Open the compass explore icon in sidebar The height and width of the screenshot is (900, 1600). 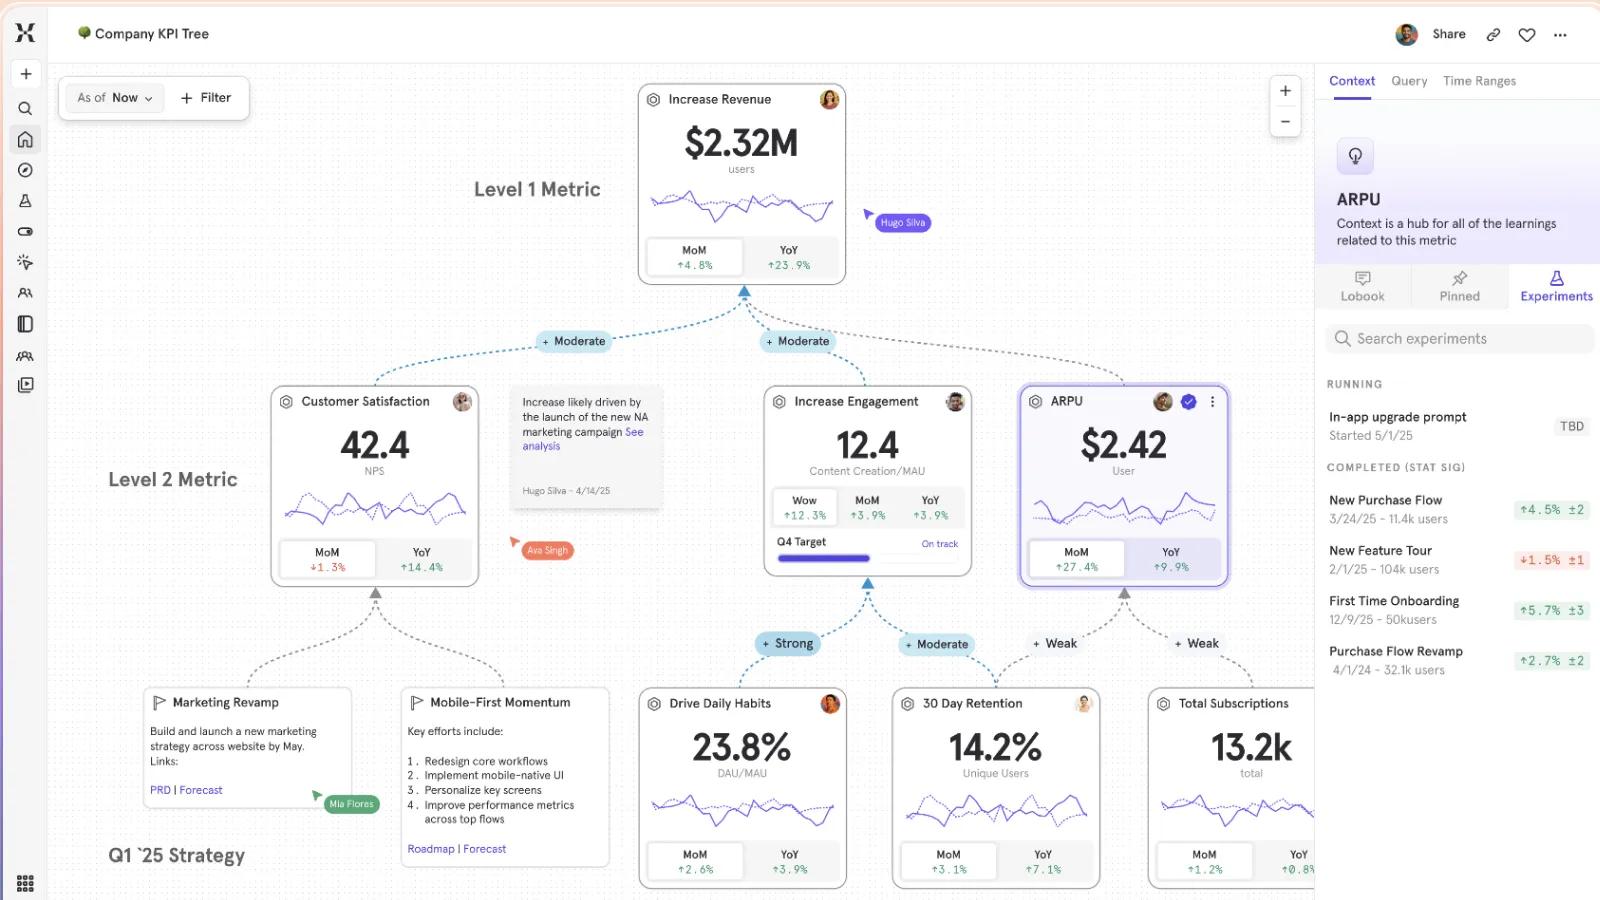[26, 170]
